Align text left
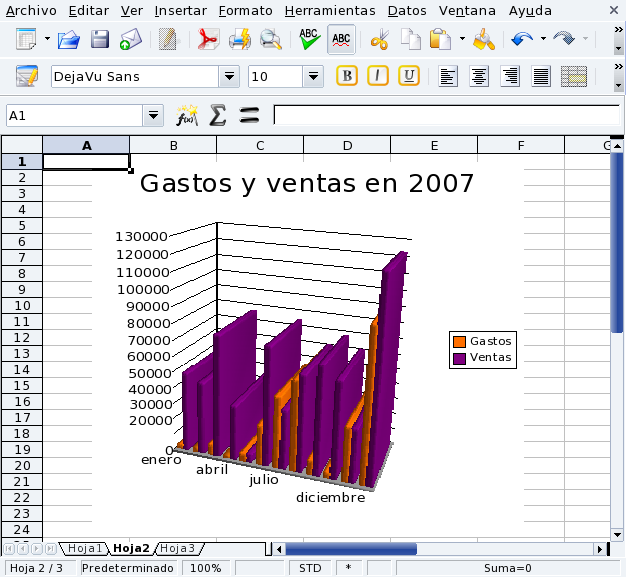This screenshot has width=626, height=577. point(448,76)
